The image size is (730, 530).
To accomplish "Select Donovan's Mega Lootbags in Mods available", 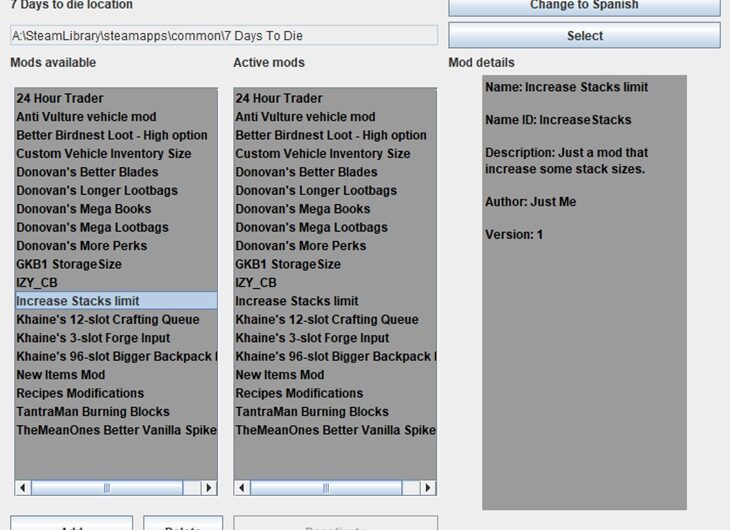I will [x=116, y=227].
